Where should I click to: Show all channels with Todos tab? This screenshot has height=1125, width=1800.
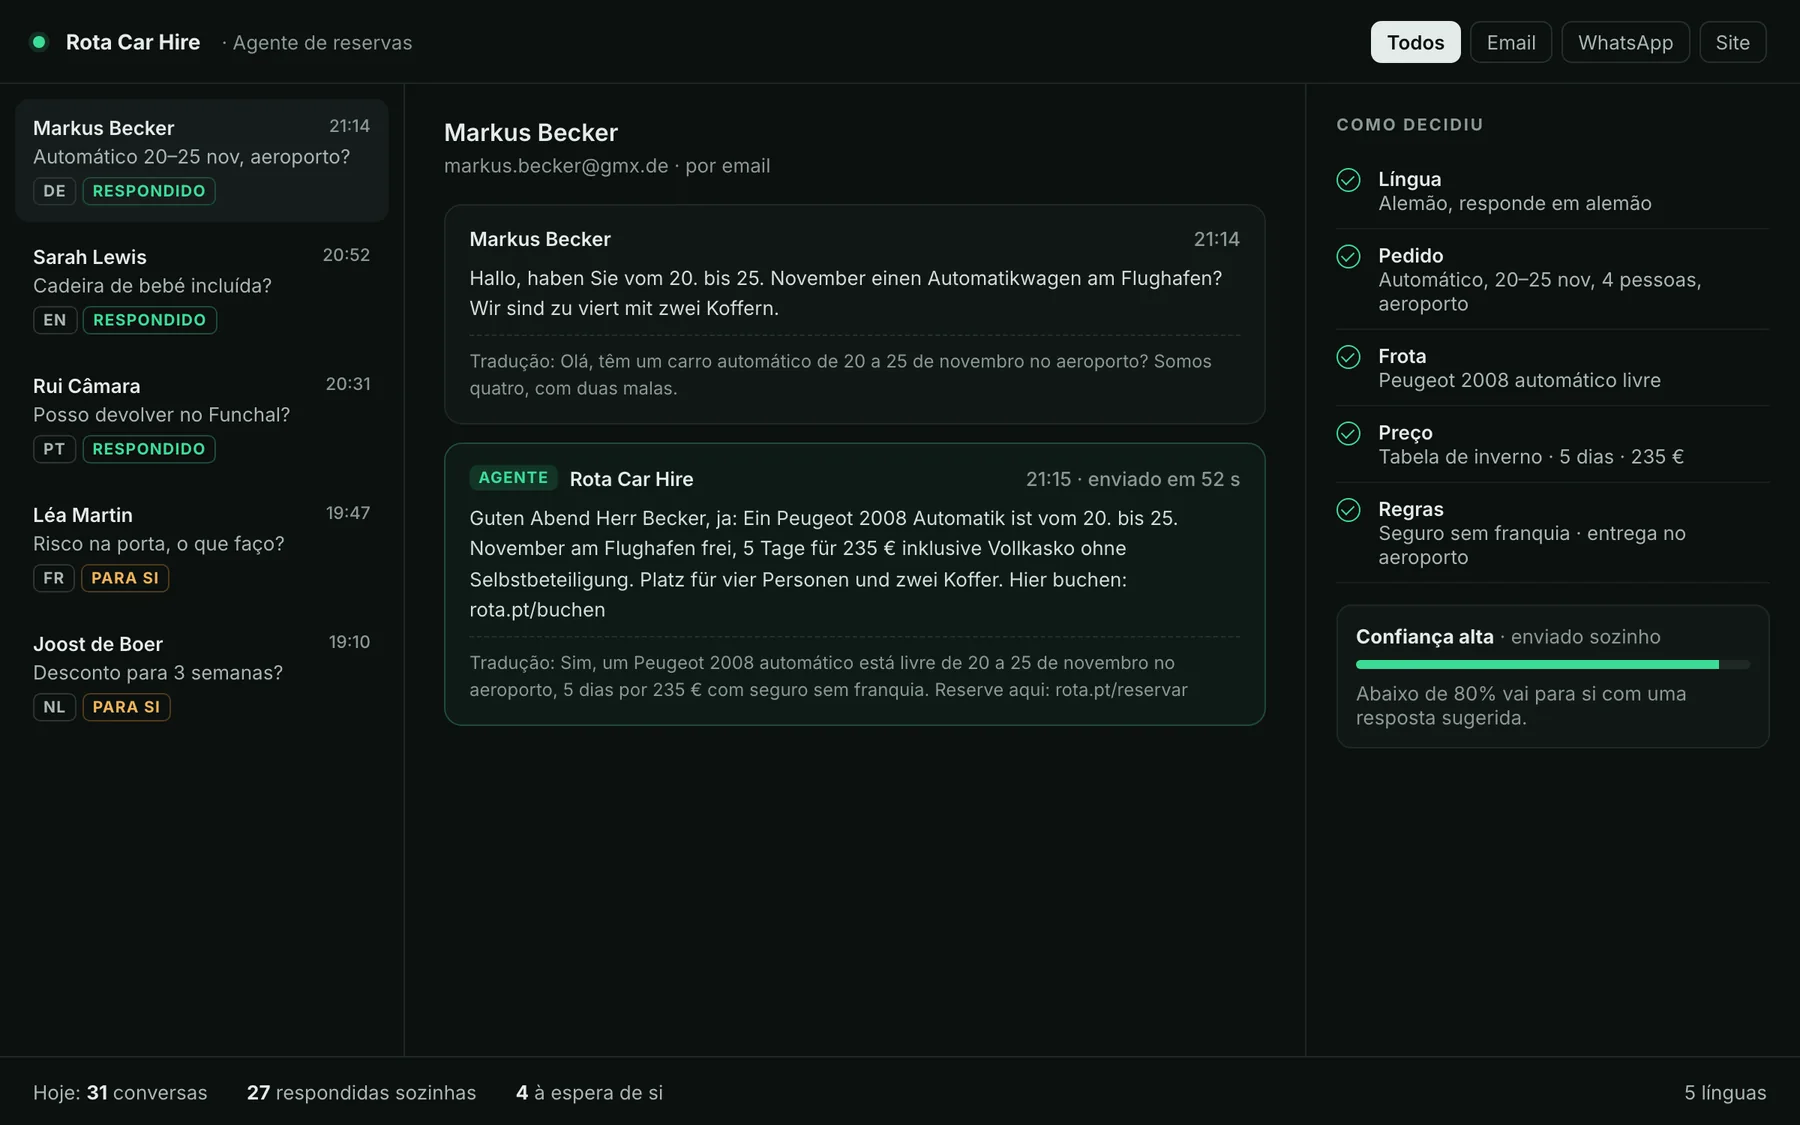[x=1415, y=42]
